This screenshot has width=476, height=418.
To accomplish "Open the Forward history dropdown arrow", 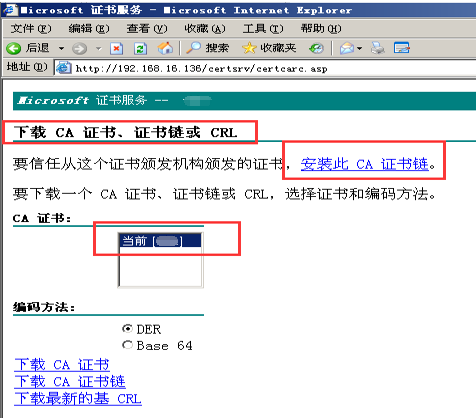I will [x=98, y=48].
